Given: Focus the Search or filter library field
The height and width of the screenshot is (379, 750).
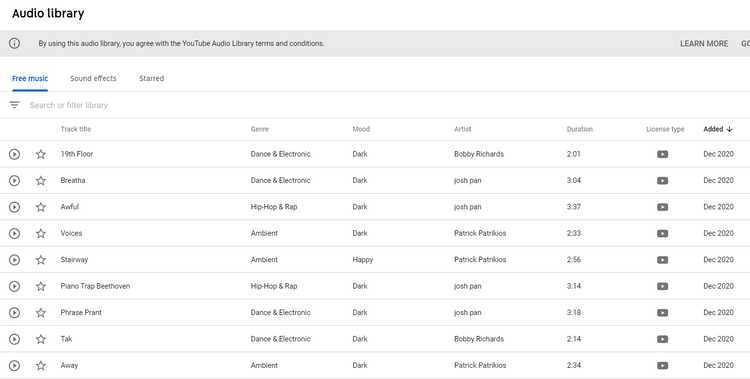Looking at the screenshot, I should [x=68, y=105].
